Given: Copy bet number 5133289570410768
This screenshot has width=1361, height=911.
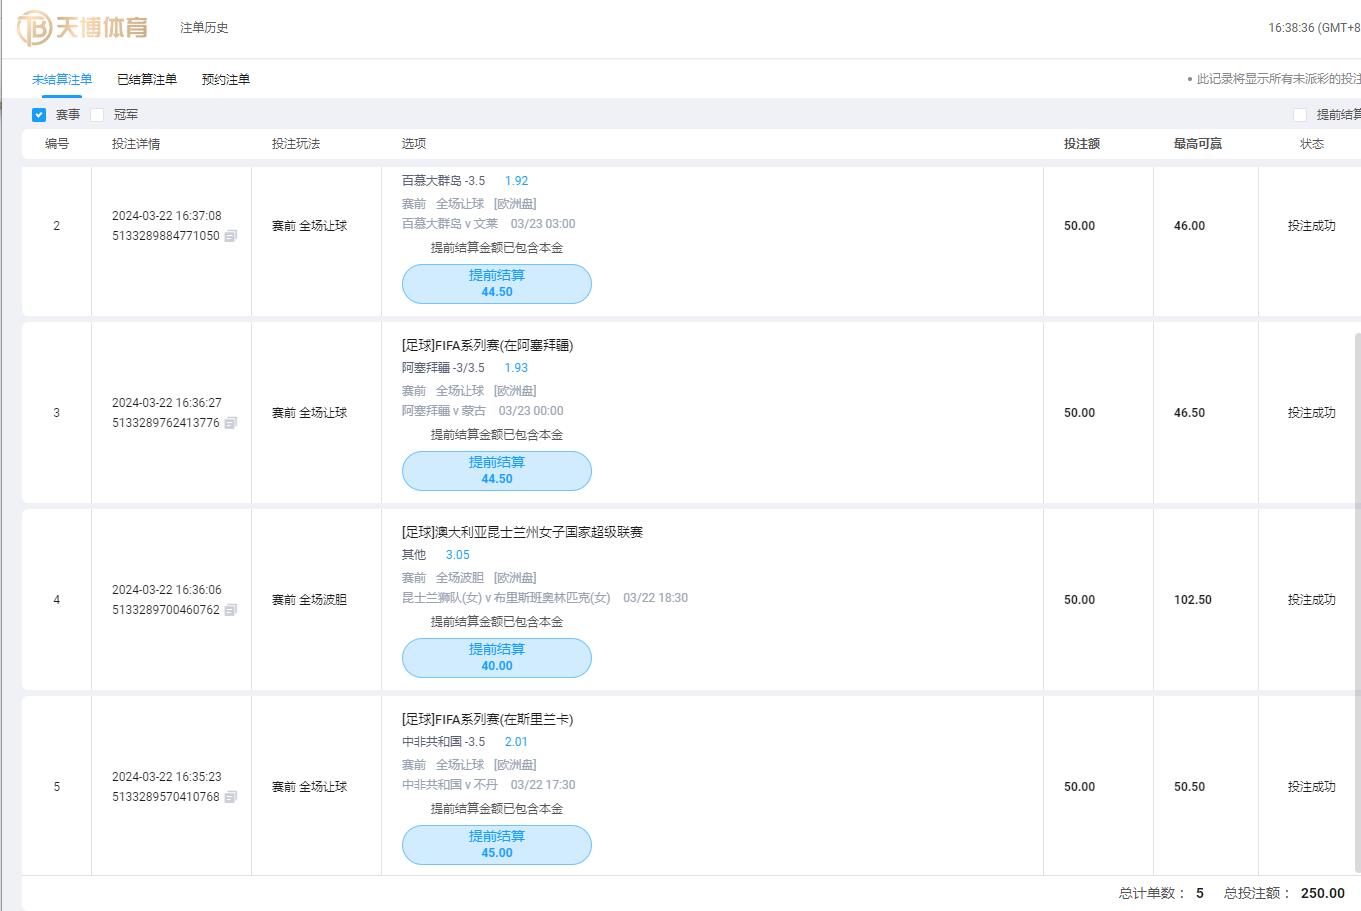Looking at the screenshot, I should click(231, 797).
